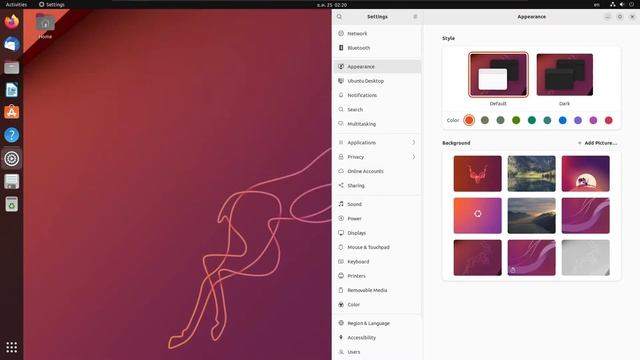Expand the Privacy submenu chevron
The height and width of the screenshot is (360, 640).
[x=413, y=157]
